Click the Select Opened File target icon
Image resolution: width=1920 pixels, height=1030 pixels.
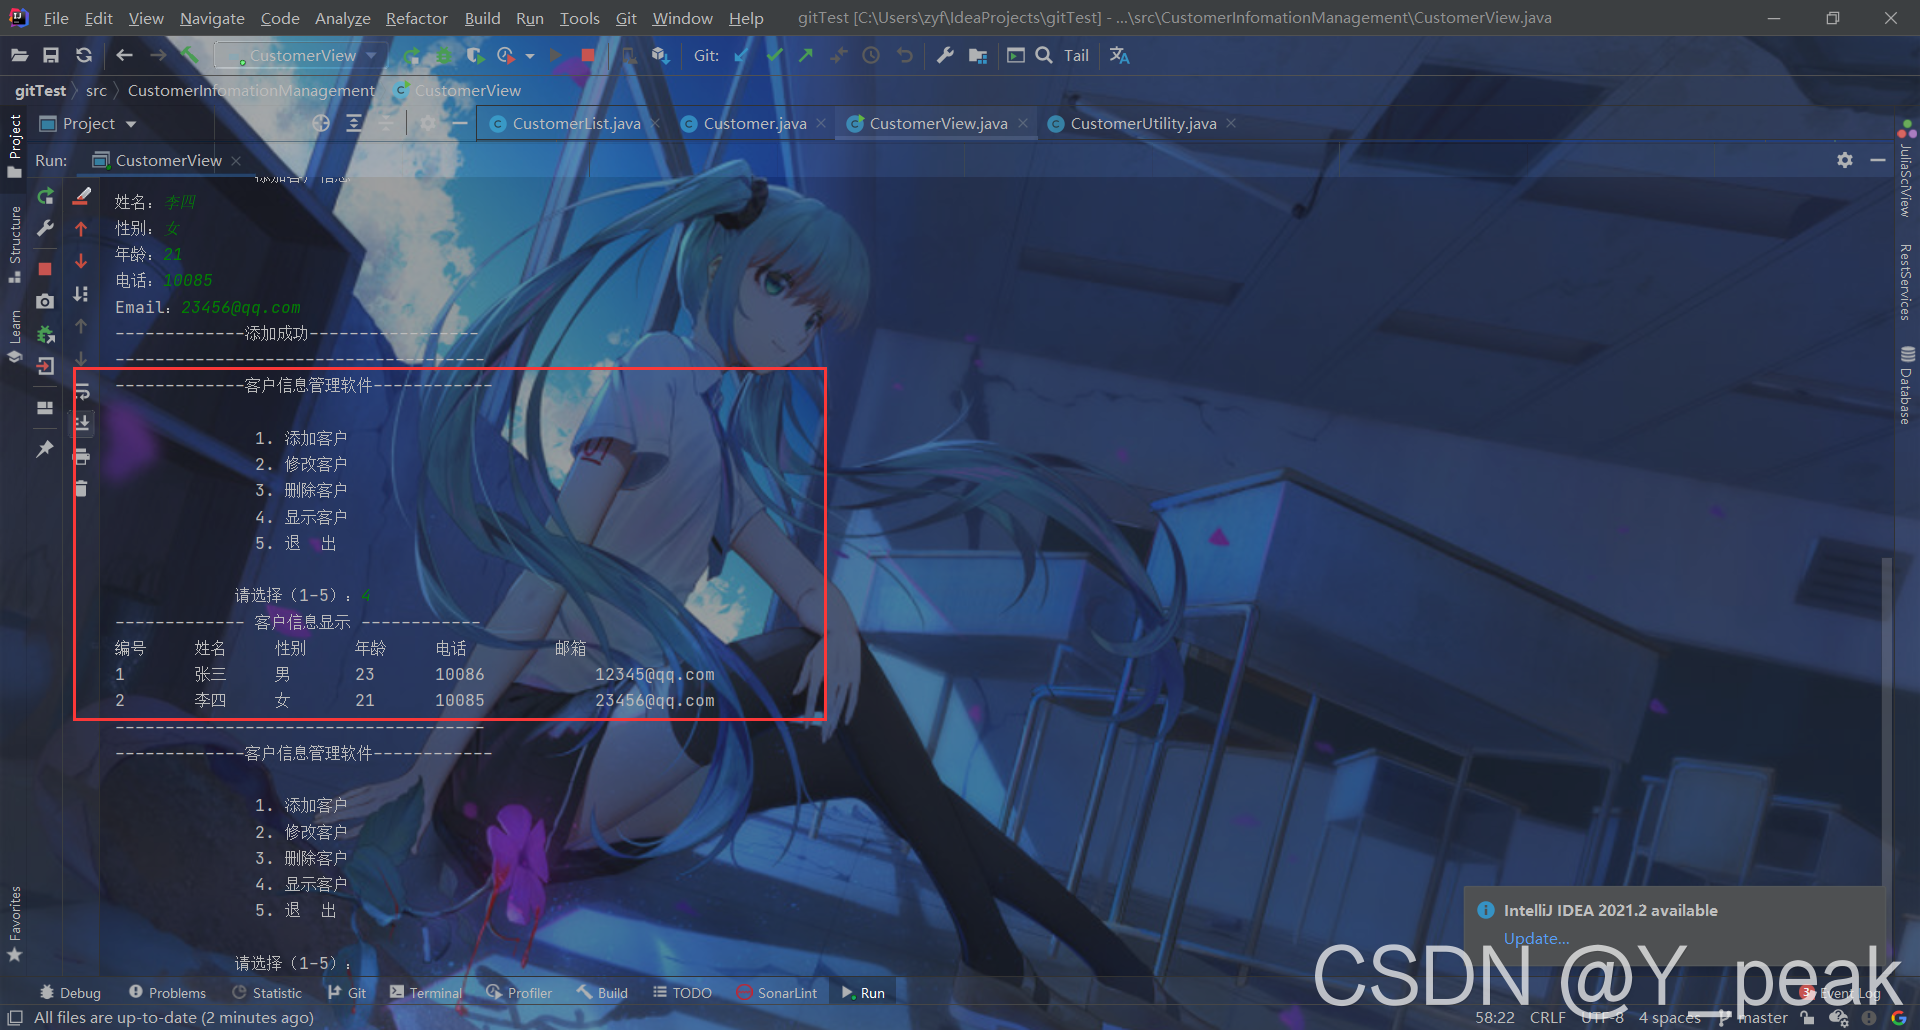tap(321, 123)
